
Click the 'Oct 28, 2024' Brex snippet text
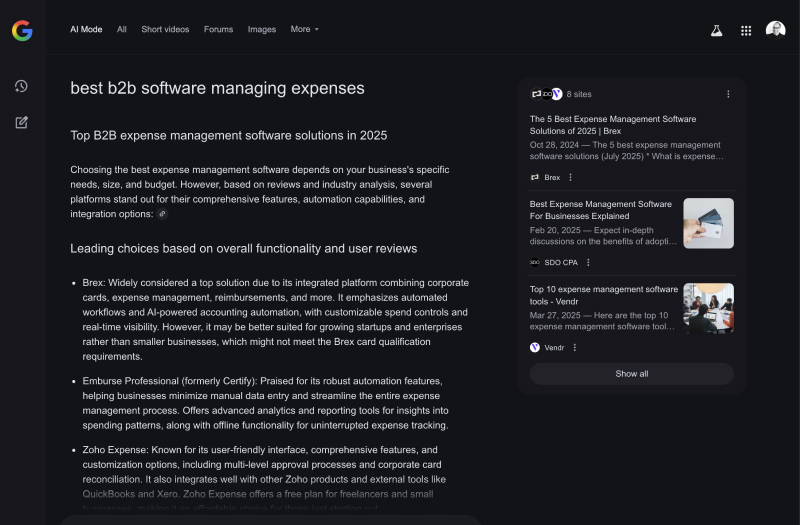627,151
